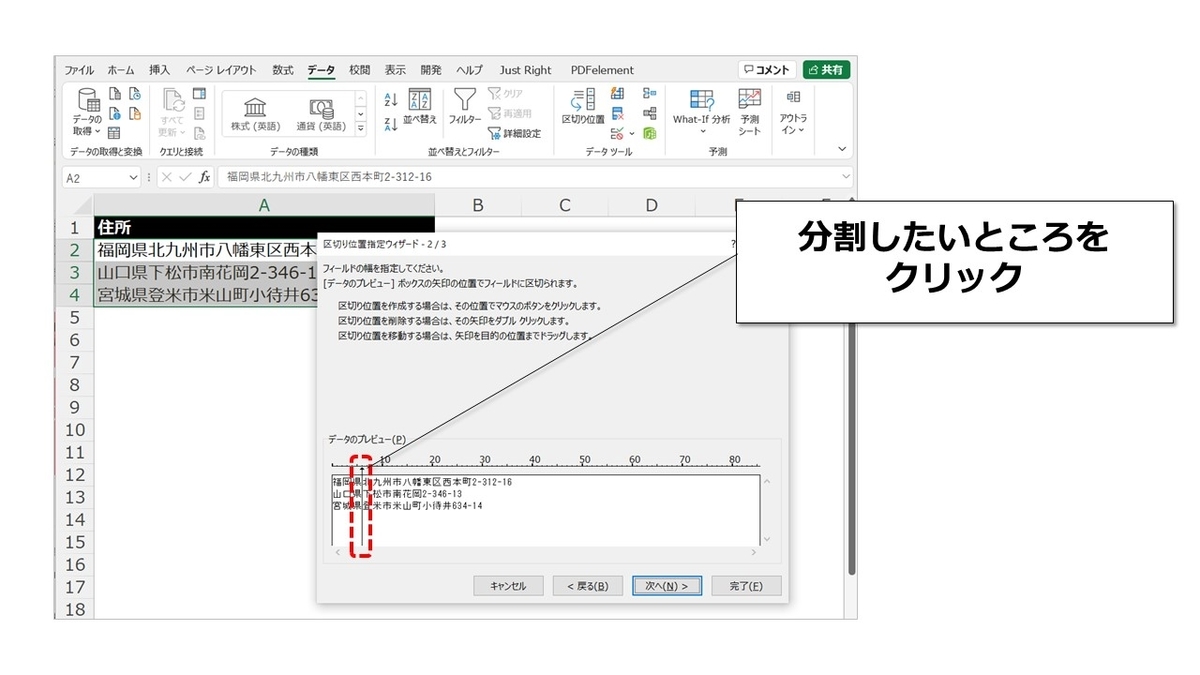Open the ファイル tab
Image resolution: width=1200 pixels, height=675 pixels.
click(x=79, y=70)
